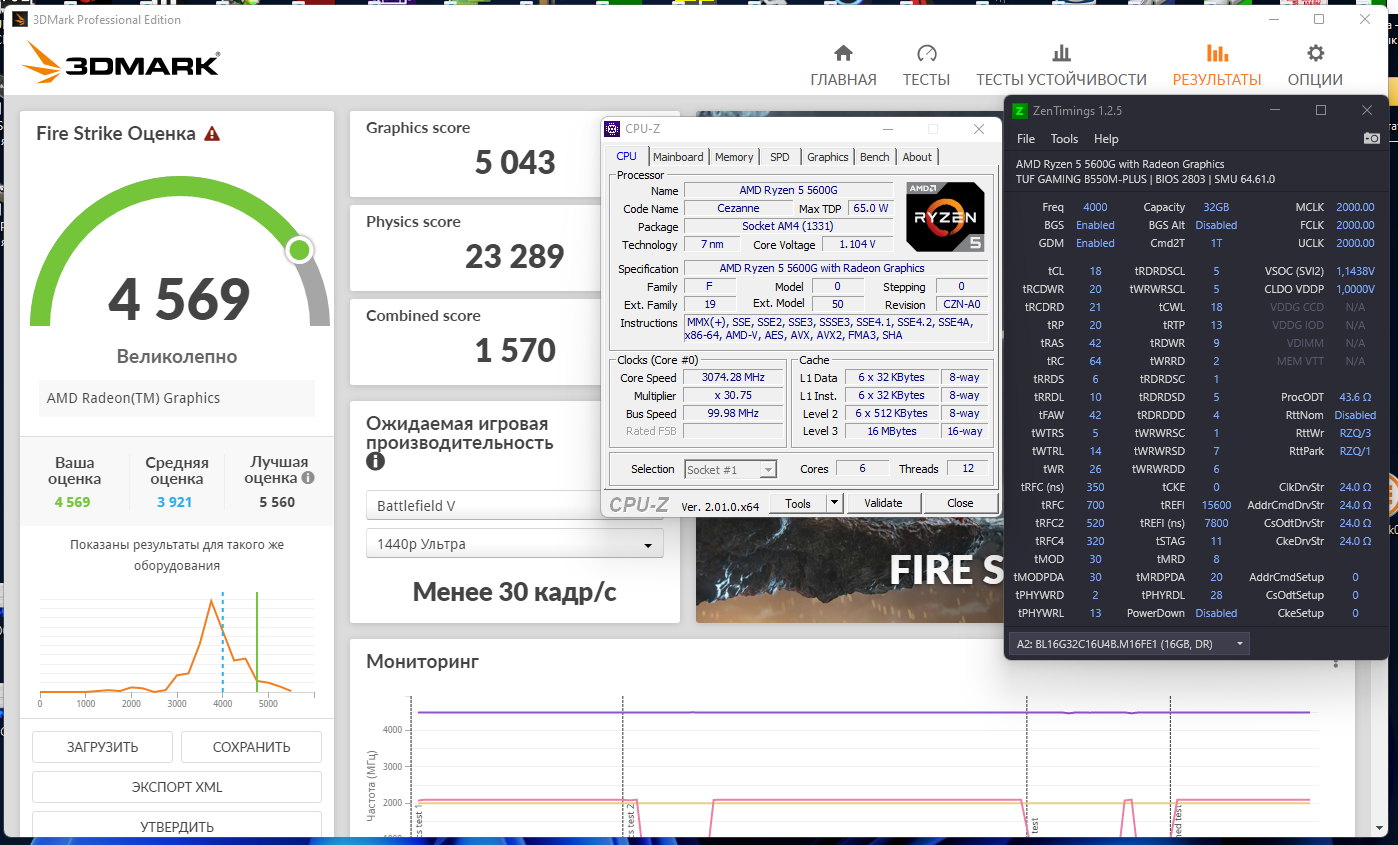Screen dimensions: 1398x845
Task: Click the VSOC (SVI2) value 1,1438V
Action: pos(1355,271)
